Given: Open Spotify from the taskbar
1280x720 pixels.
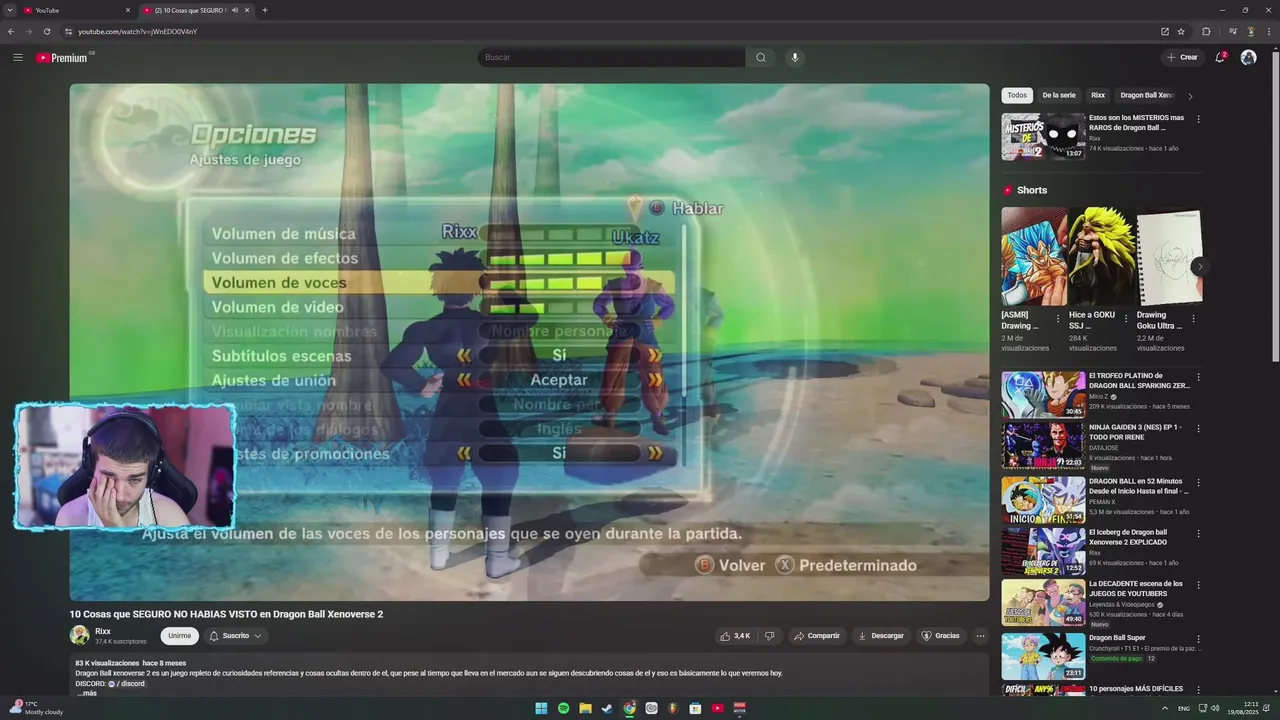Looking at the screenshot, I should (563, 708).
